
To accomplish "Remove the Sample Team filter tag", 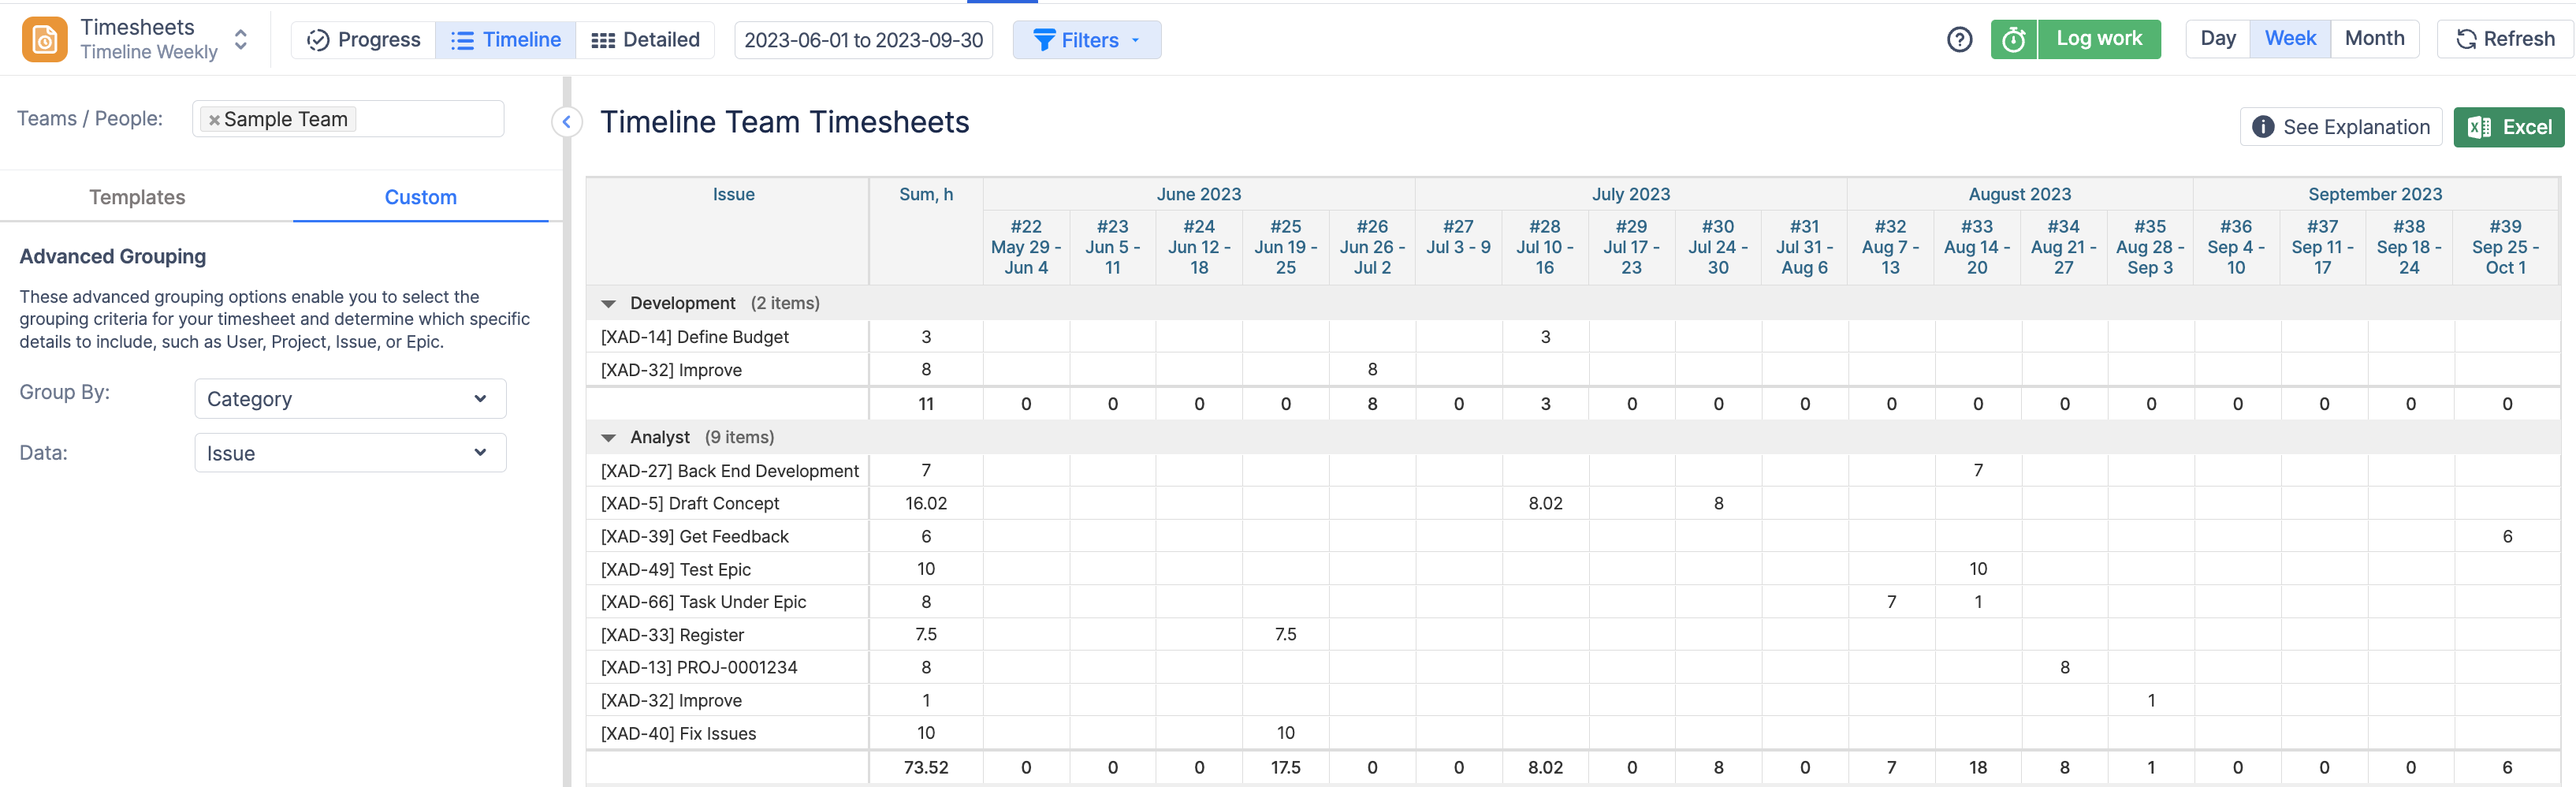I will 213,119.
